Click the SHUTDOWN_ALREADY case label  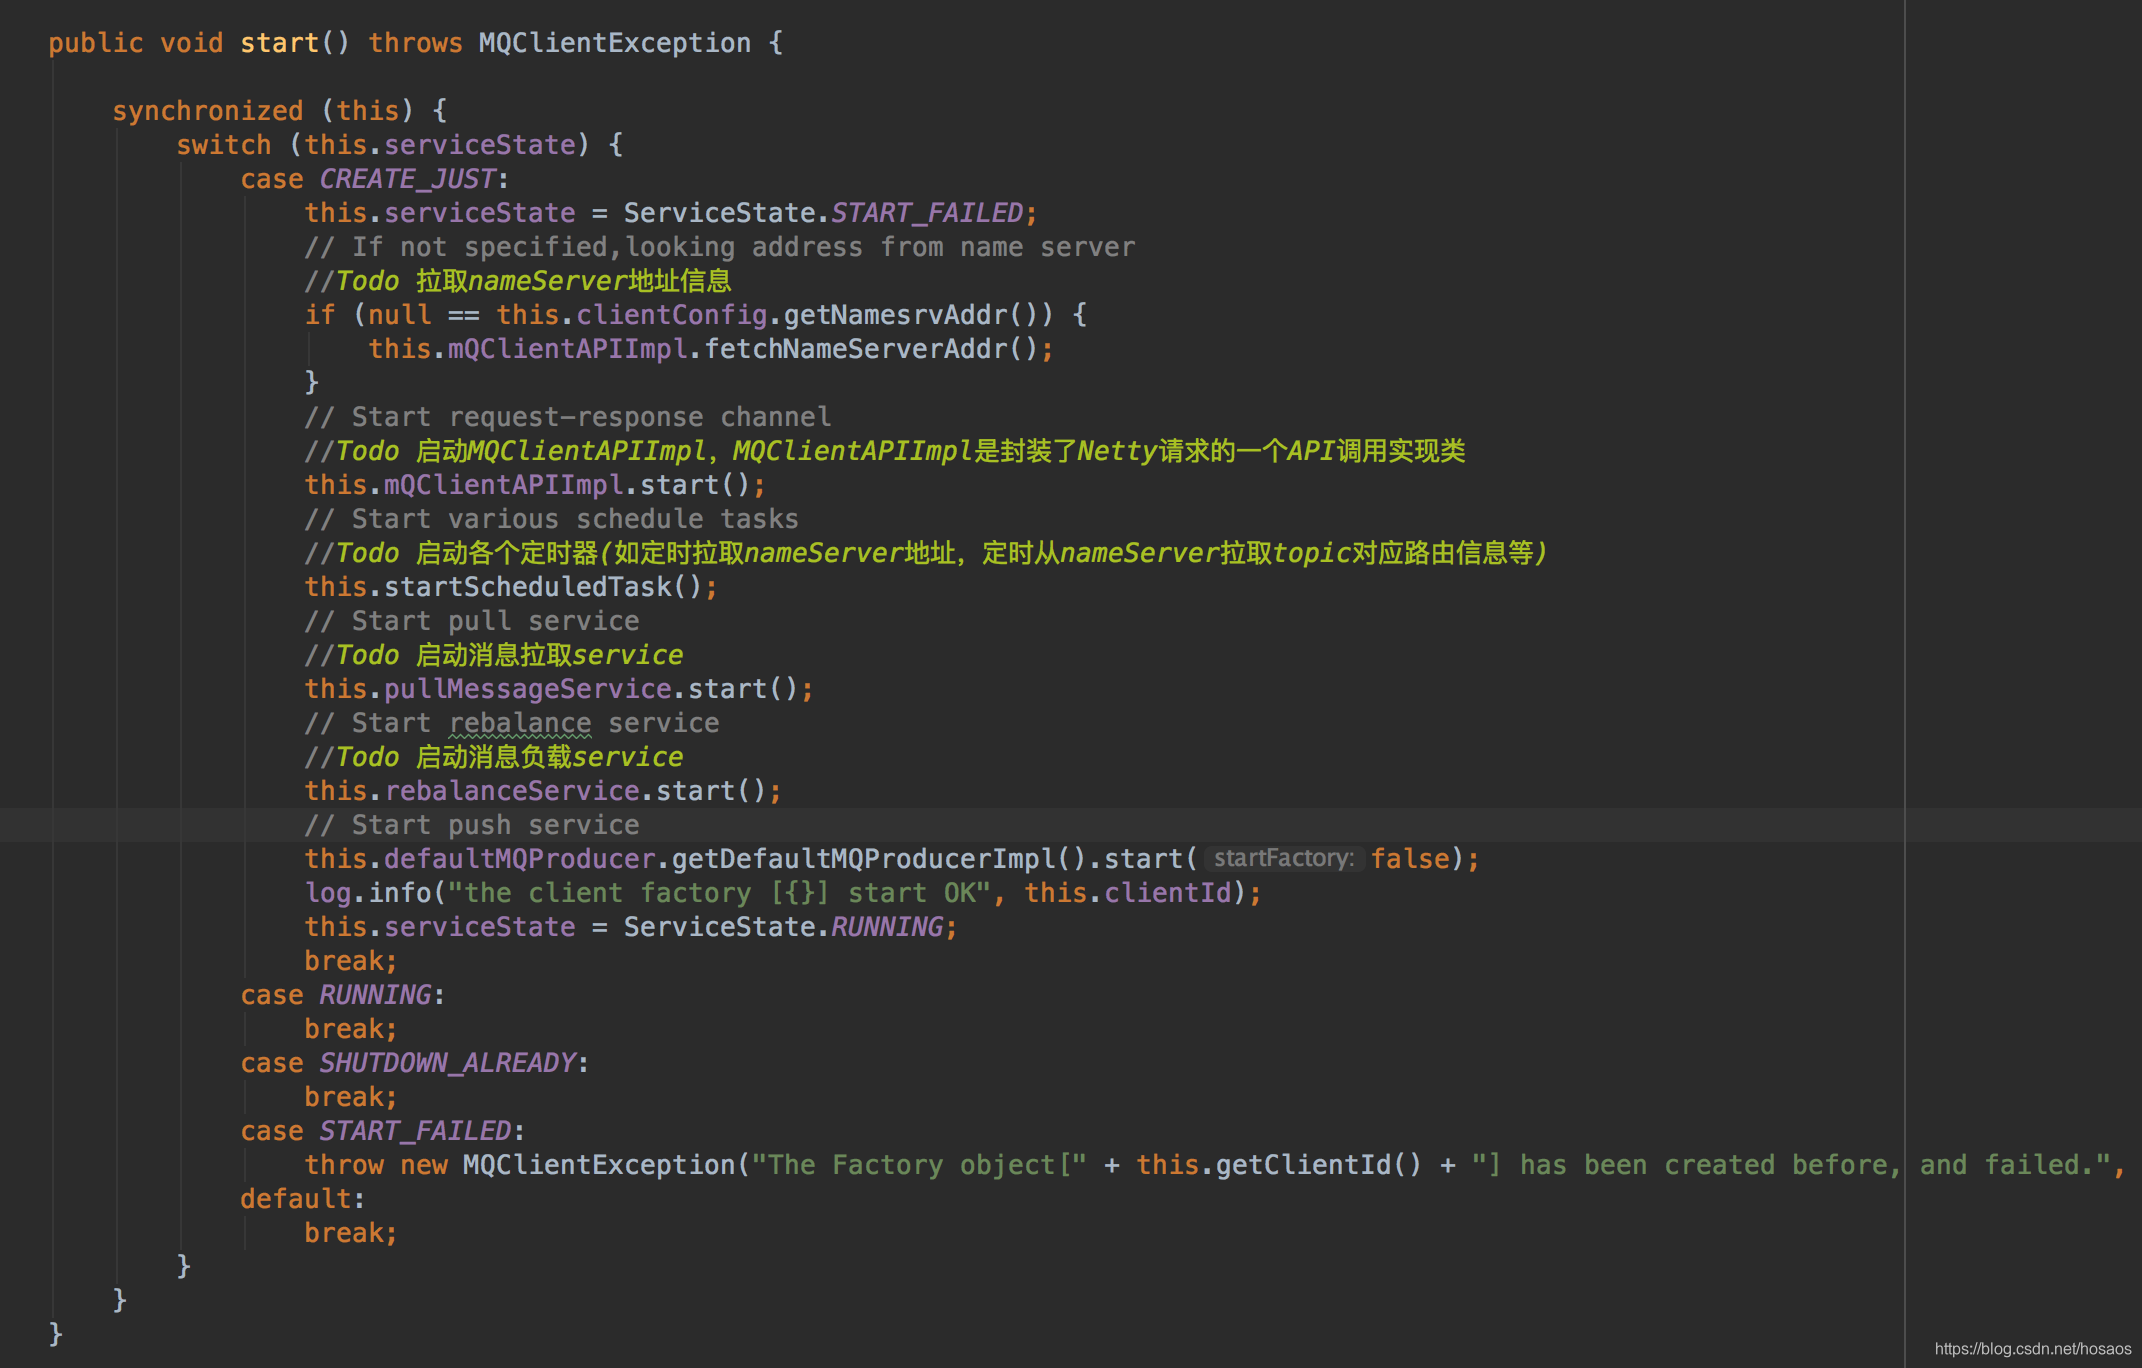tap(447, 1063)
